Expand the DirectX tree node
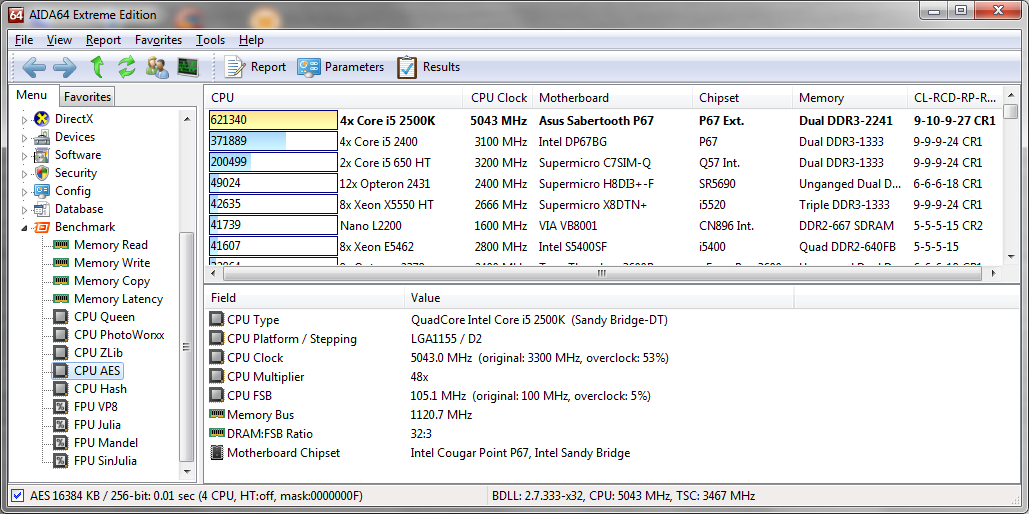 pos(25,120)
